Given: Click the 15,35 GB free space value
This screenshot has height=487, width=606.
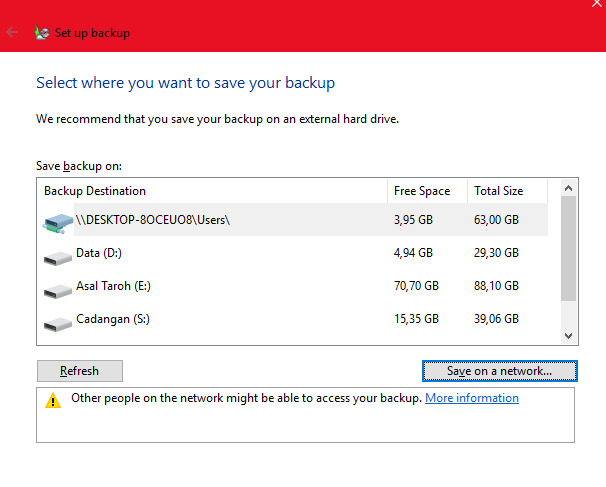Looking at the screenshot, I should pyautogui.click(x=416, y=319).
